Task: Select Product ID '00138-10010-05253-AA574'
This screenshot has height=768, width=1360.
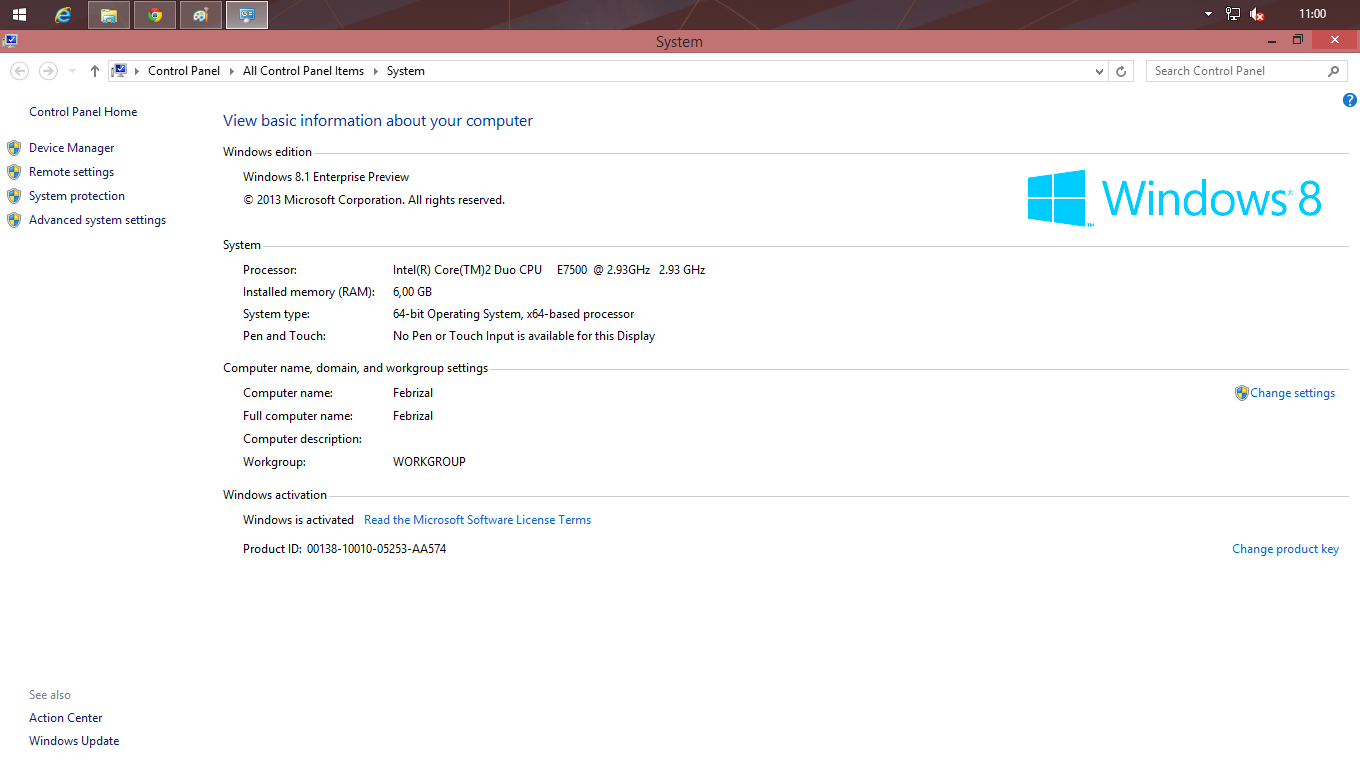Action: [376, 549]
